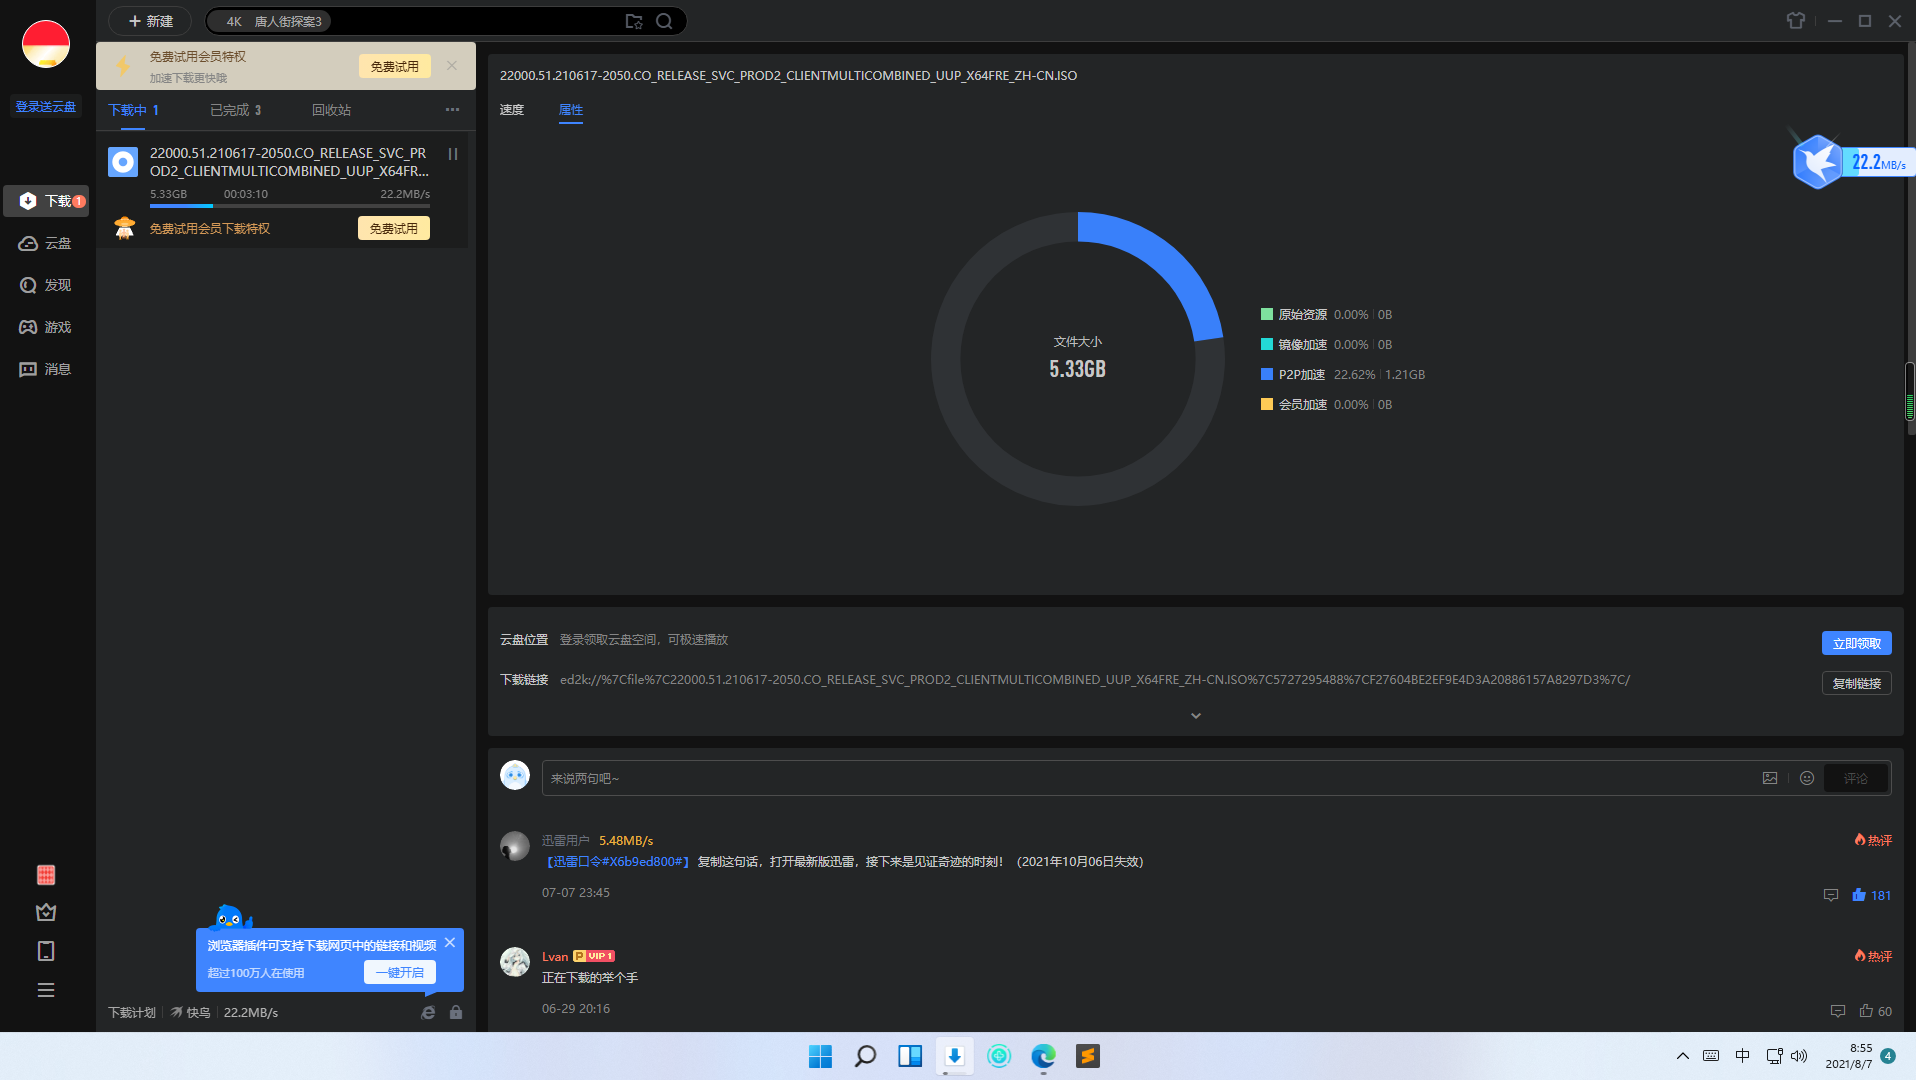
Task: Click the blue P2P加速 legend swatch
Action: coord(1267,374)
